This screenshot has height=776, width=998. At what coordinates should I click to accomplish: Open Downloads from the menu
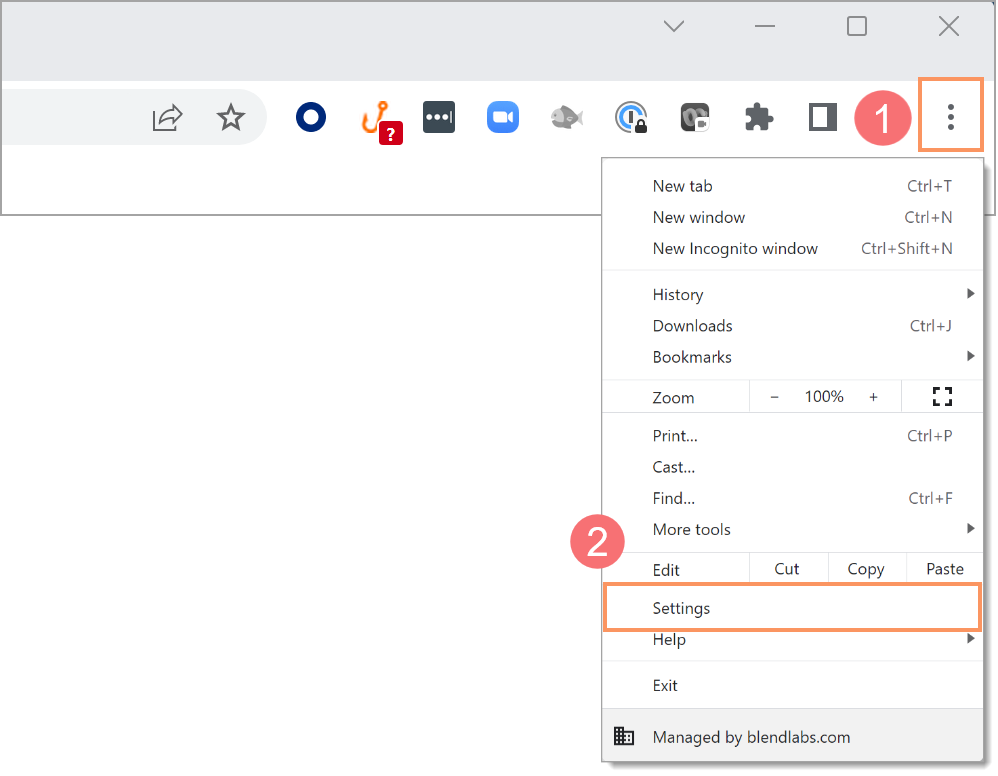[x=792, y=325]
